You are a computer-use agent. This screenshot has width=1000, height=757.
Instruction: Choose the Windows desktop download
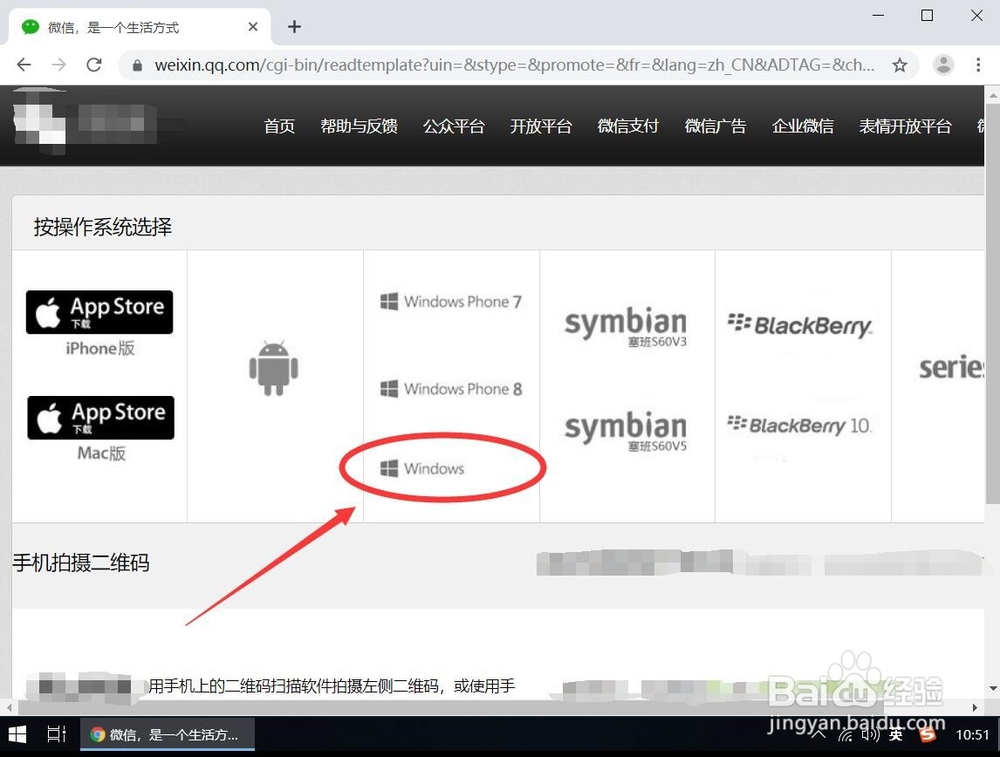(x=422, y=469)
